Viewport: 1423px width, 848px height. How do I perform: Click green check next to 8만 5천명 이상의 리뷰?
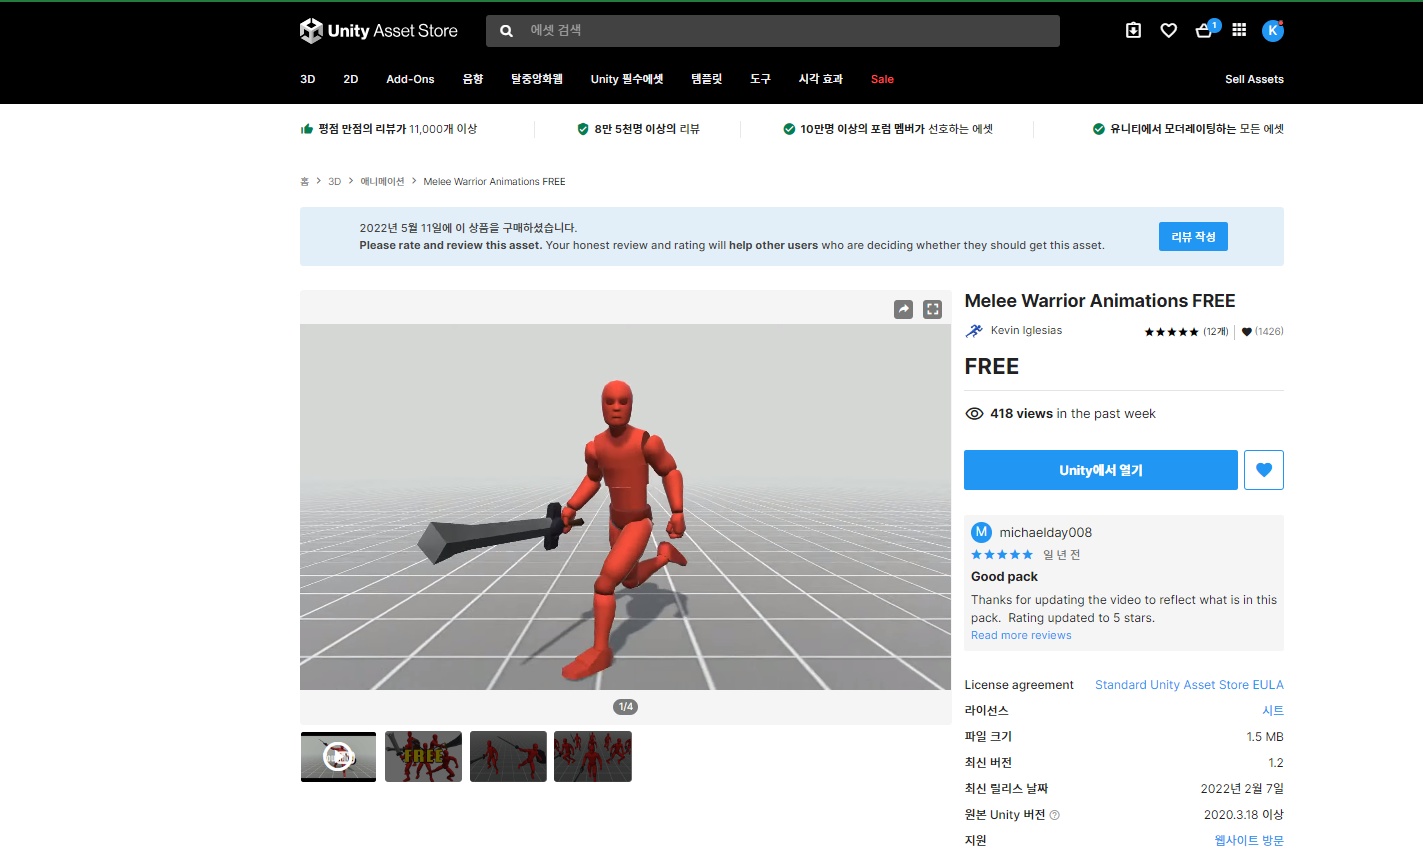(583, 129)
